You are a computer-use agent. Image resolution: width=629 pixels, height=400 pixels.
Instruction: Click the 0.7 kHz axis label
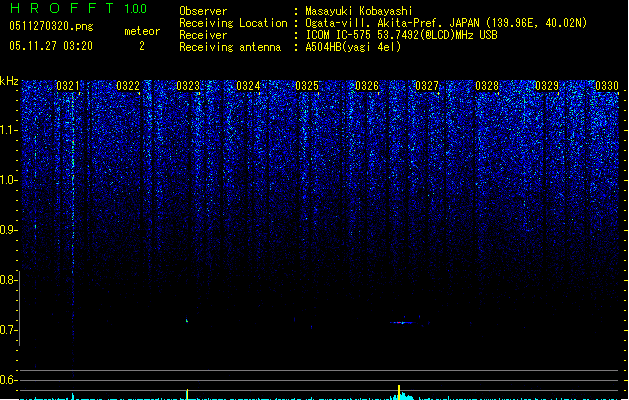coord(9,330)
